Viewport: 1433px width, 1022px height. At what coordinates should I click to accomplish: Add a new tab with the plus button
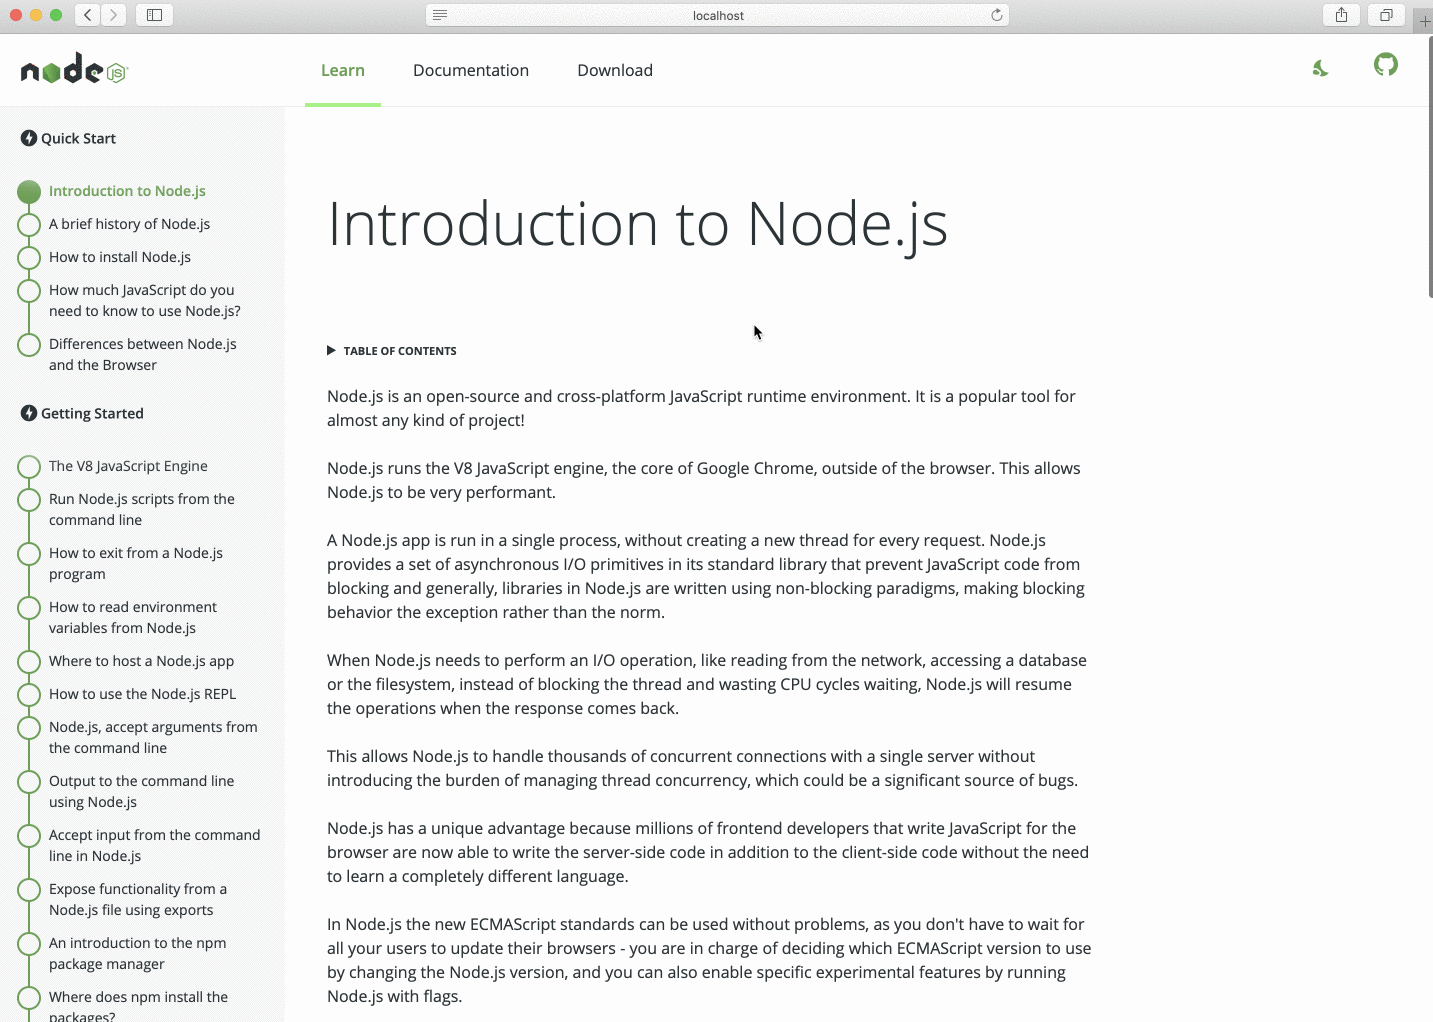pyautogui.click(x=1424, y=21)
